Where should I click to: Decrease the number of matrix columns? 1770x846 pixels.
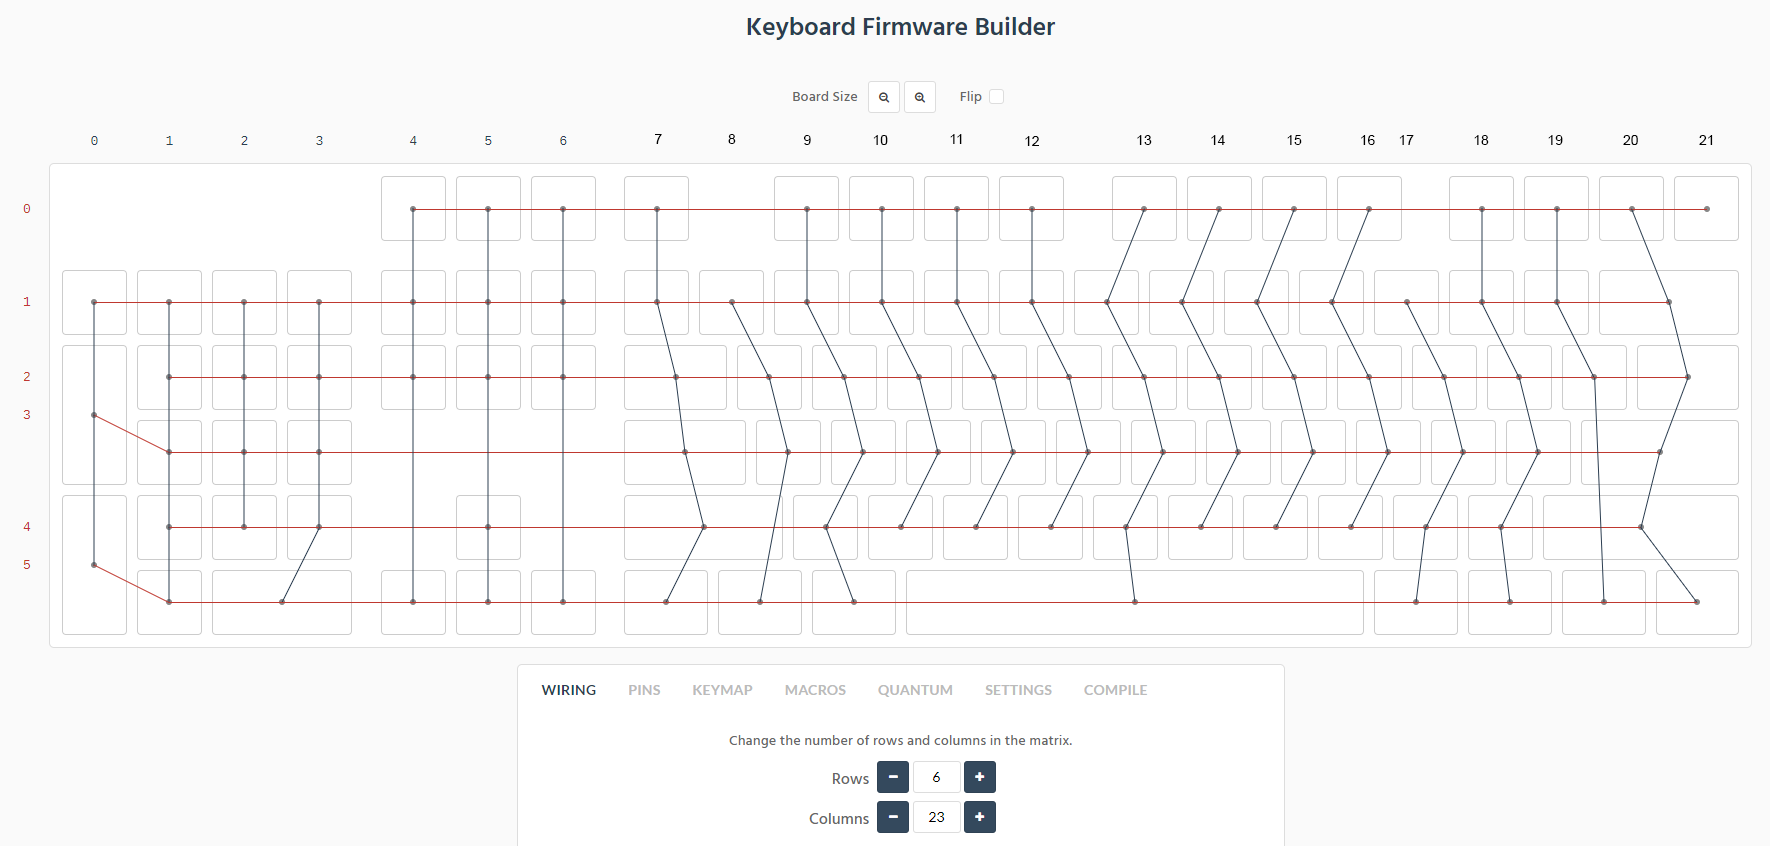893,817
